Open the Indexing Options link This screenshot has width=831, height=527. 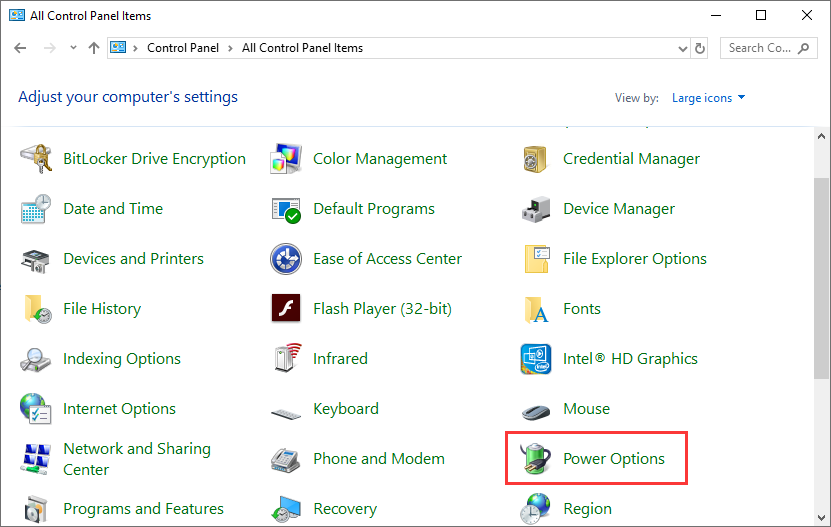coord(121,359)
